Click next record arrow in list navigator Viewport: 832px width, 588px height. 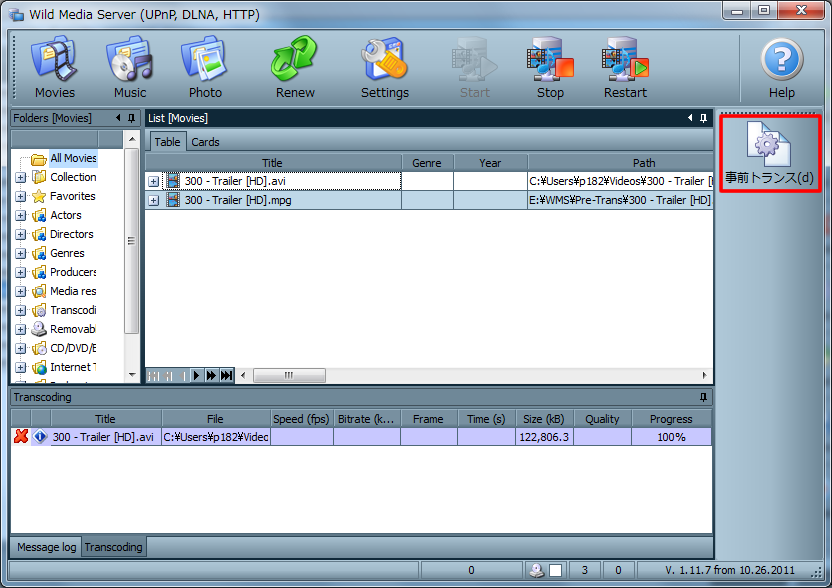196,376
